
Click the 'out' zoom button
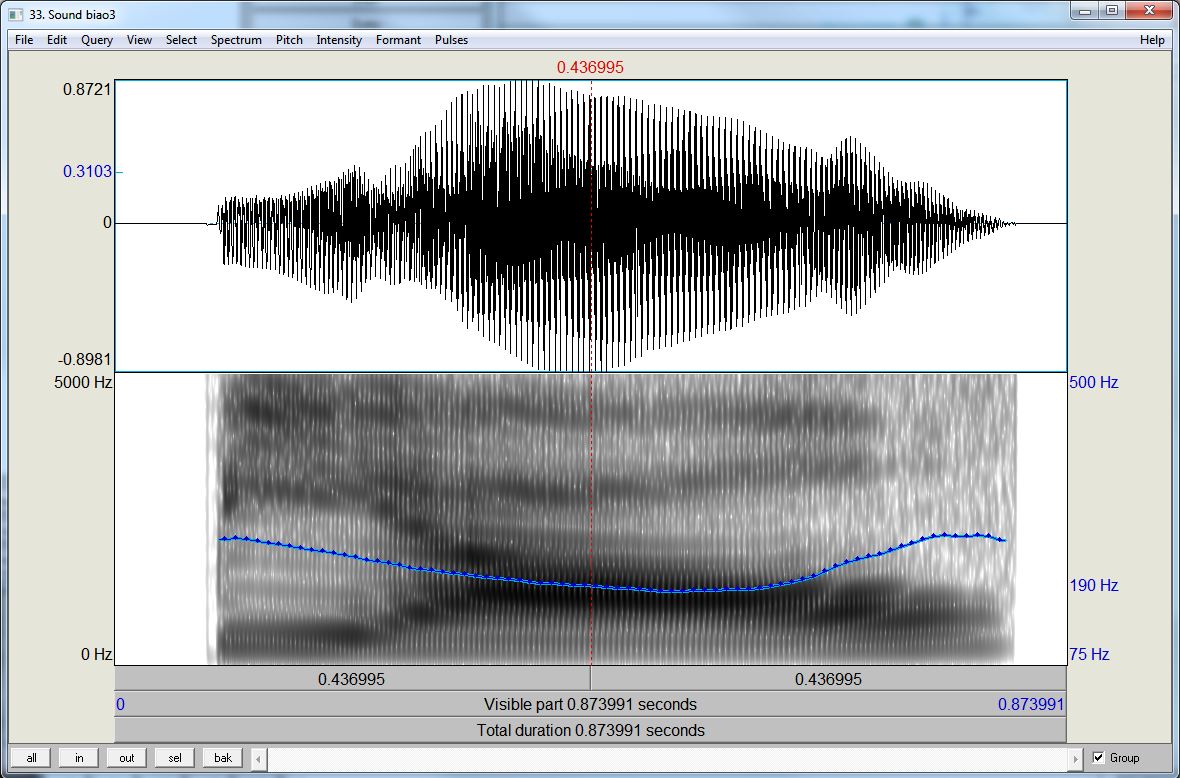126,758
